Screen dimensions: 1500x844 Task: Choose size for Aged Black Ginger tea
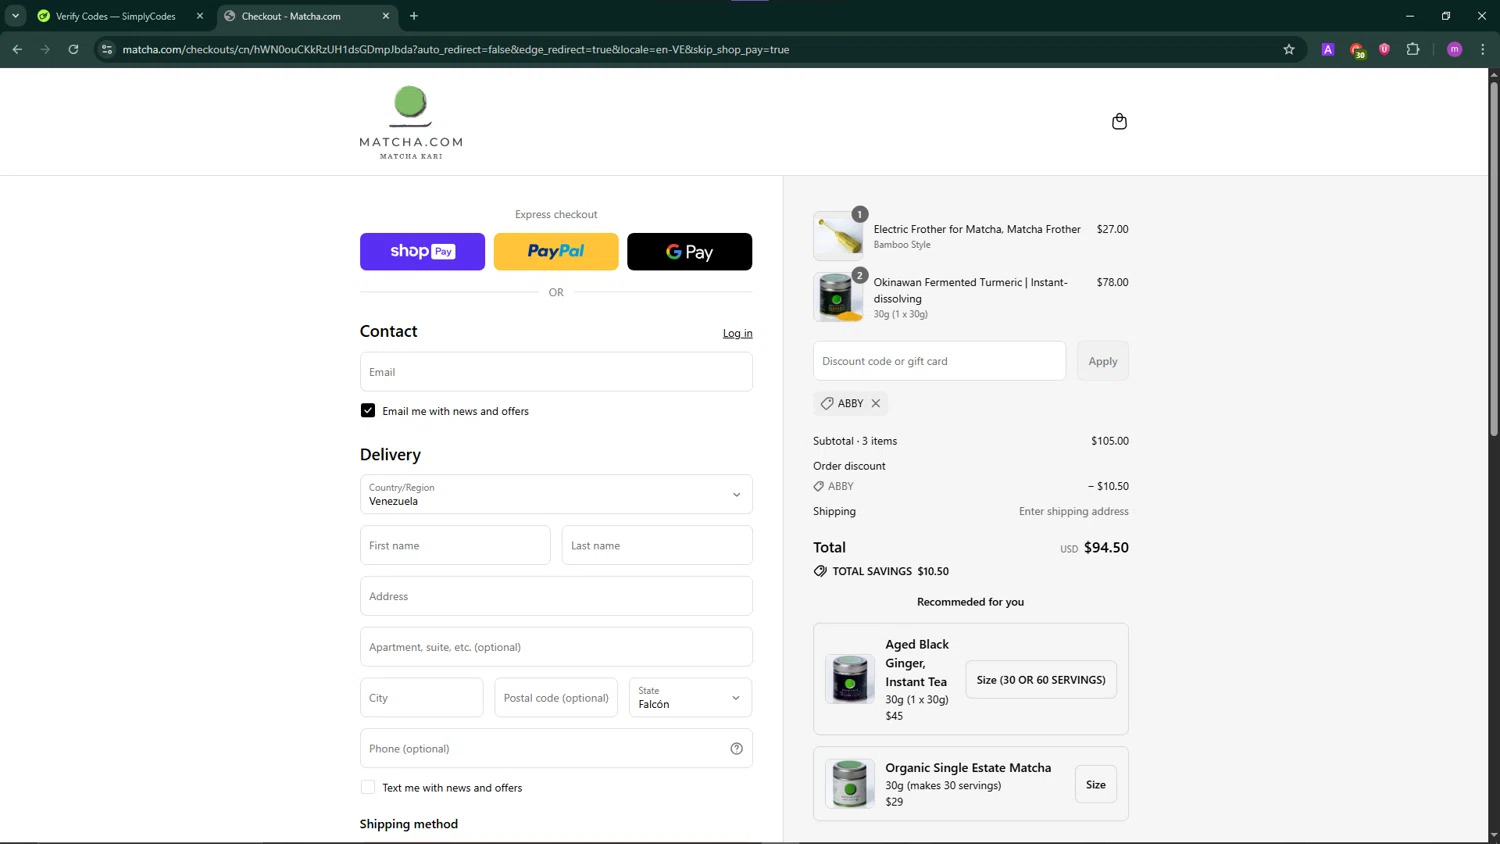1041,680
